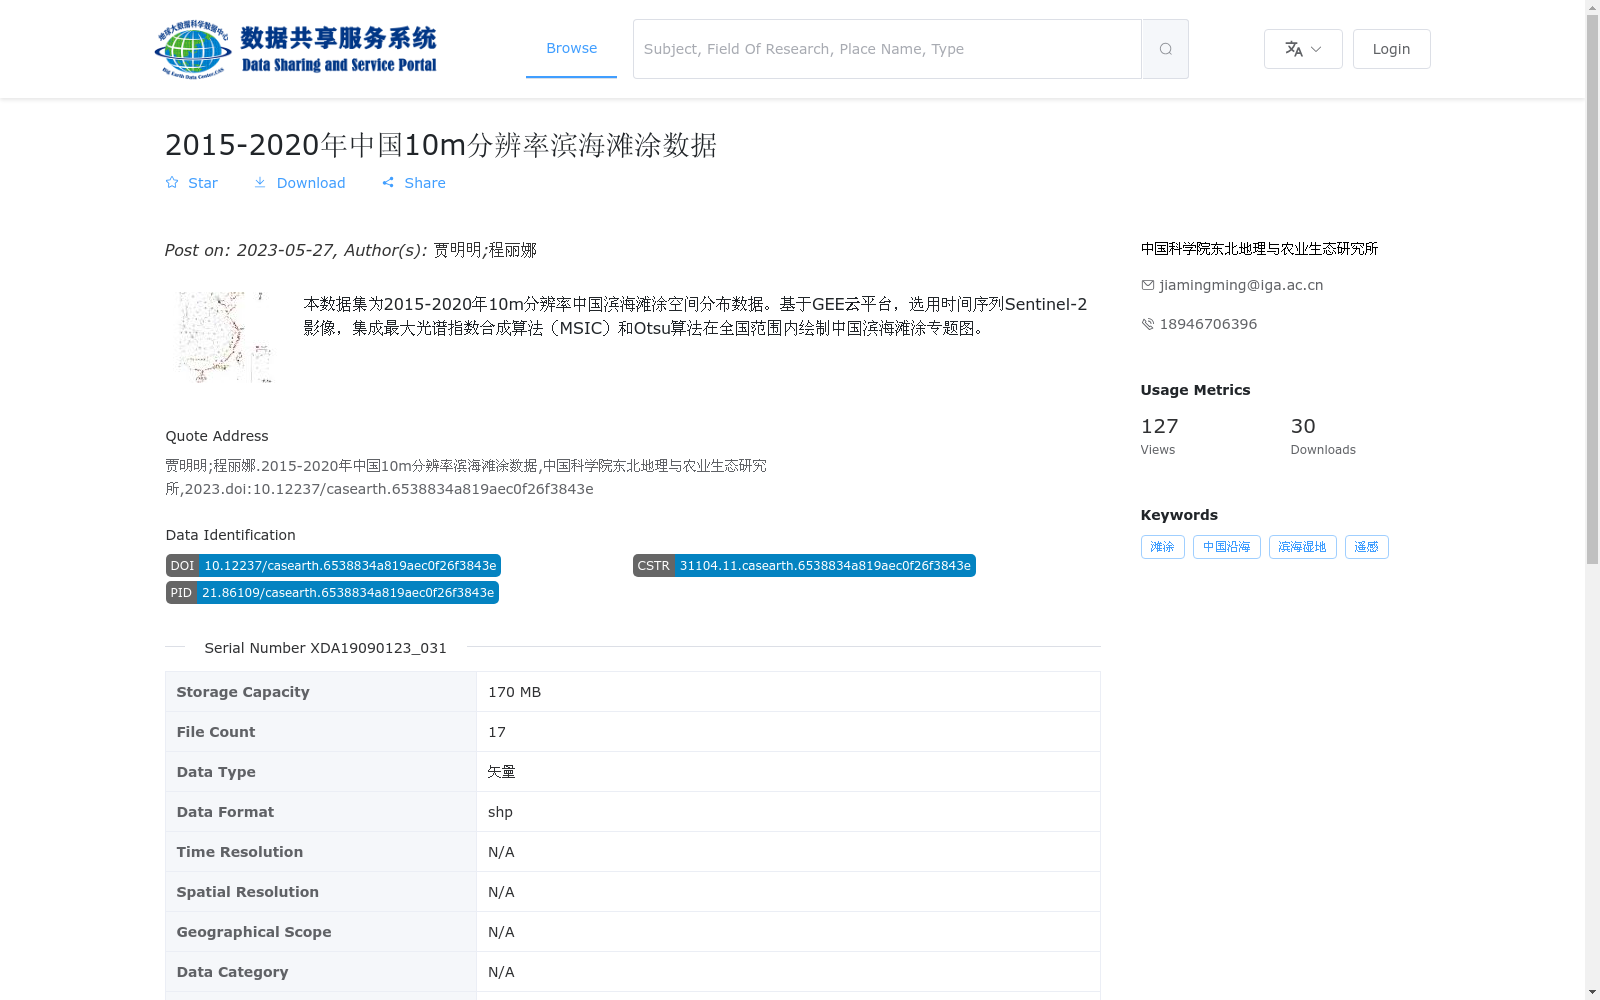
Task: Select the 遥感 keyword tag
Action: pyautogui.click(x=1366, y=547)
